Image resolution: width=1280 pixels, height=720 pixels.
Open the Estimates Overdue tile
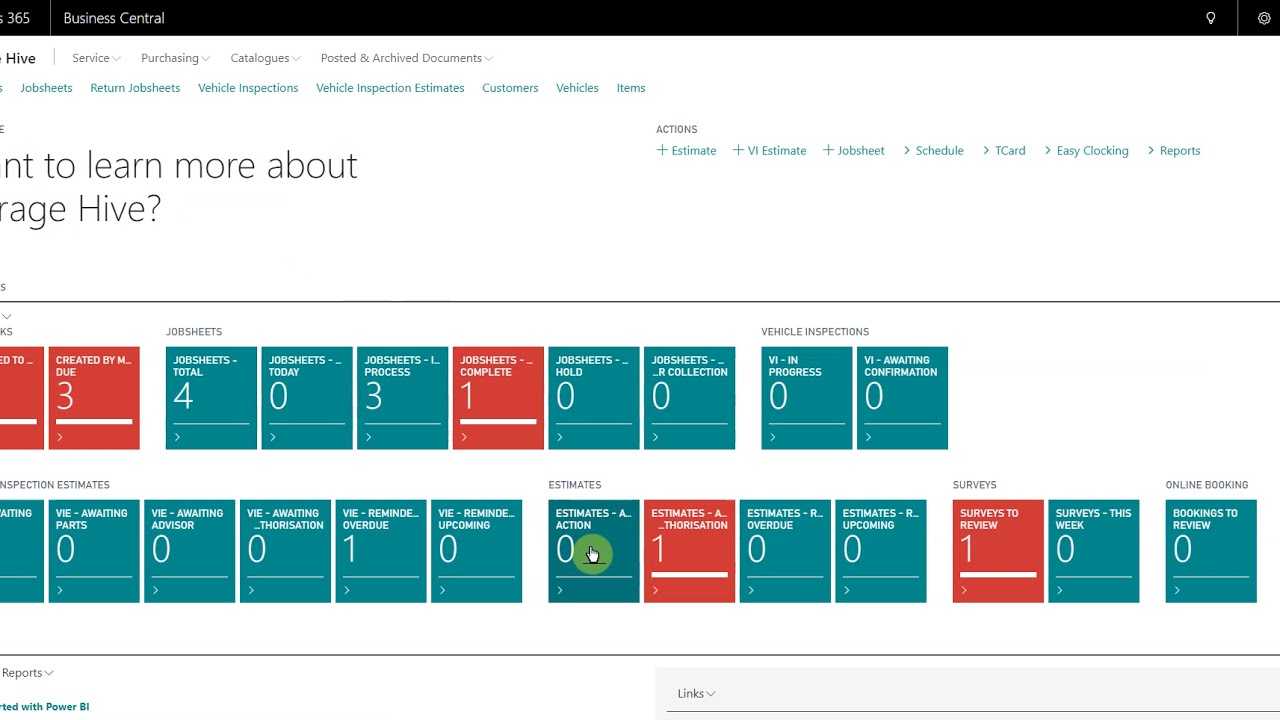(x=785, y=551)
